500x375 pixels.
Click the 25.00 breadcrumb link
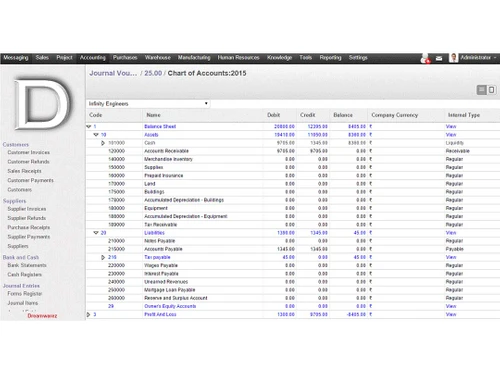coord(153,73)
